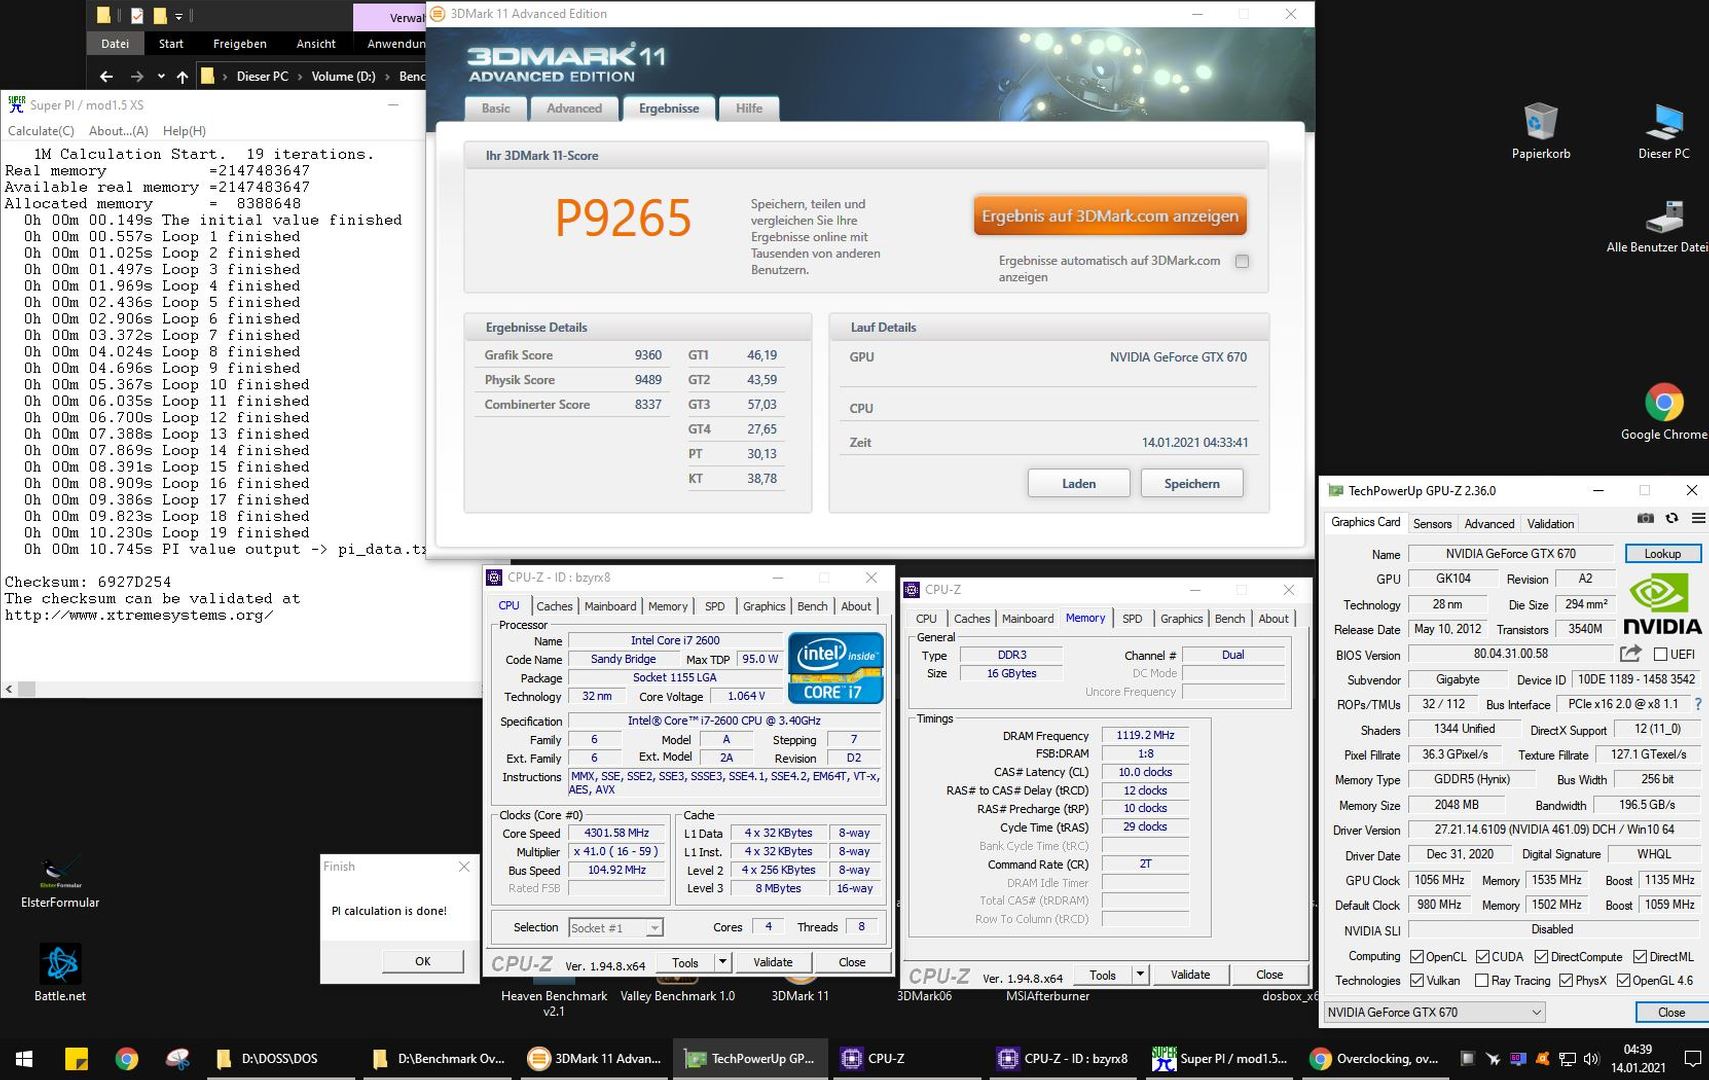Toggle the DirectML checkbox
The image size is (1709, 1080).
point(1640,957)
